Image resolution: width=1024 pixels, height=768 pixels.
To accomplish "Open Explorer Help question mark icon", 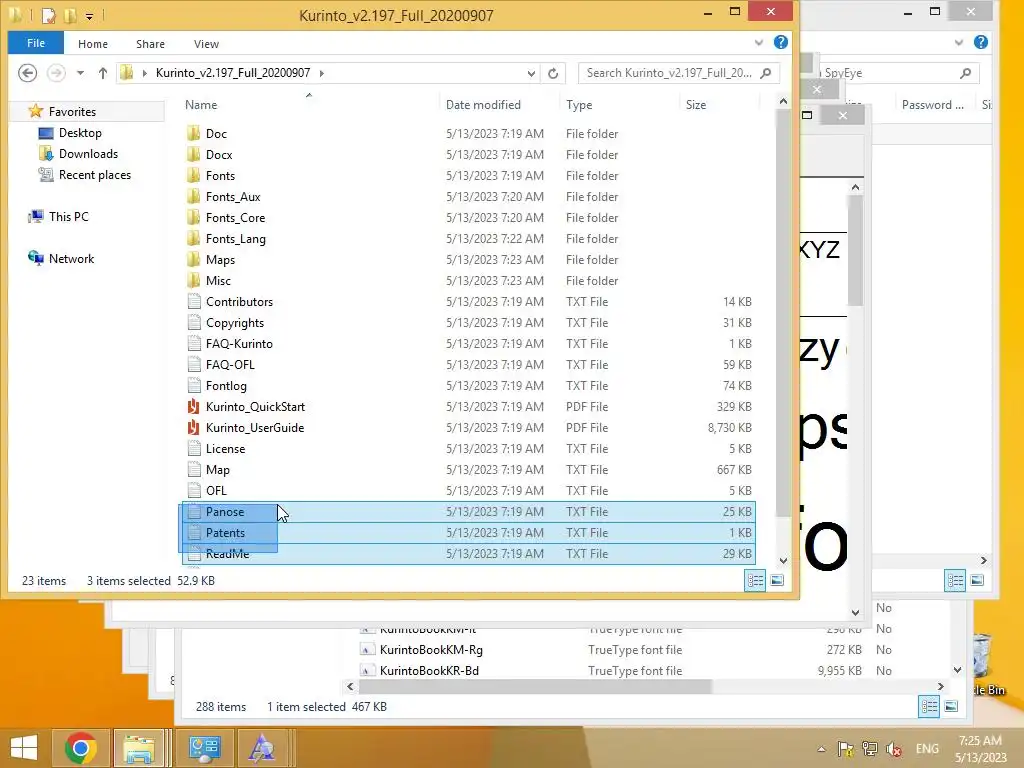I will click(780, 42).
